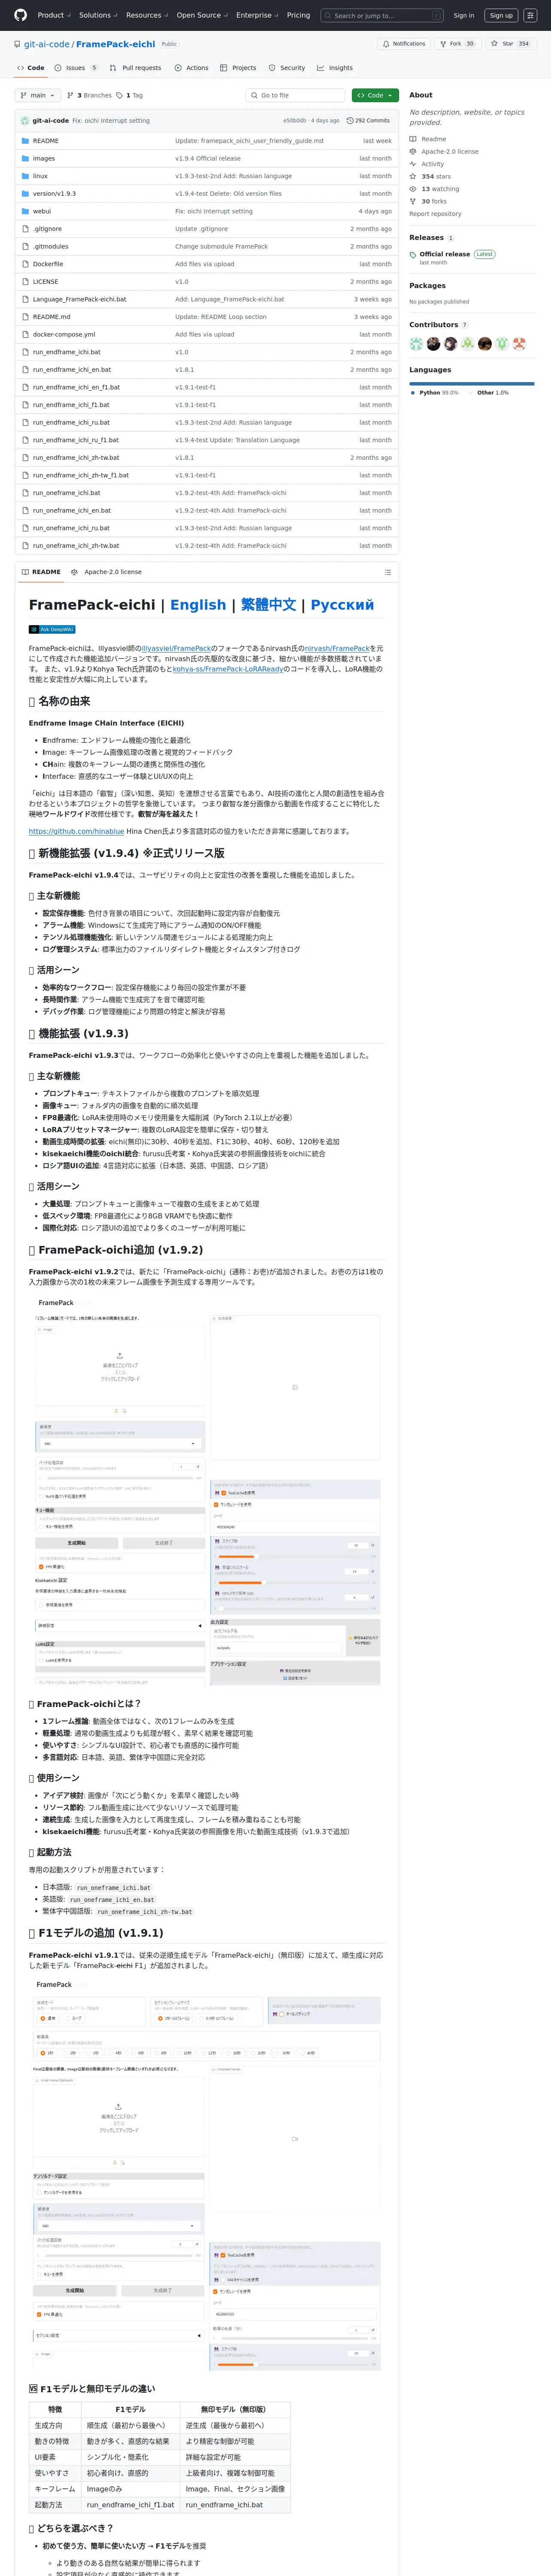
Task: Switch to the Issues tab
Action: (76, 68)
